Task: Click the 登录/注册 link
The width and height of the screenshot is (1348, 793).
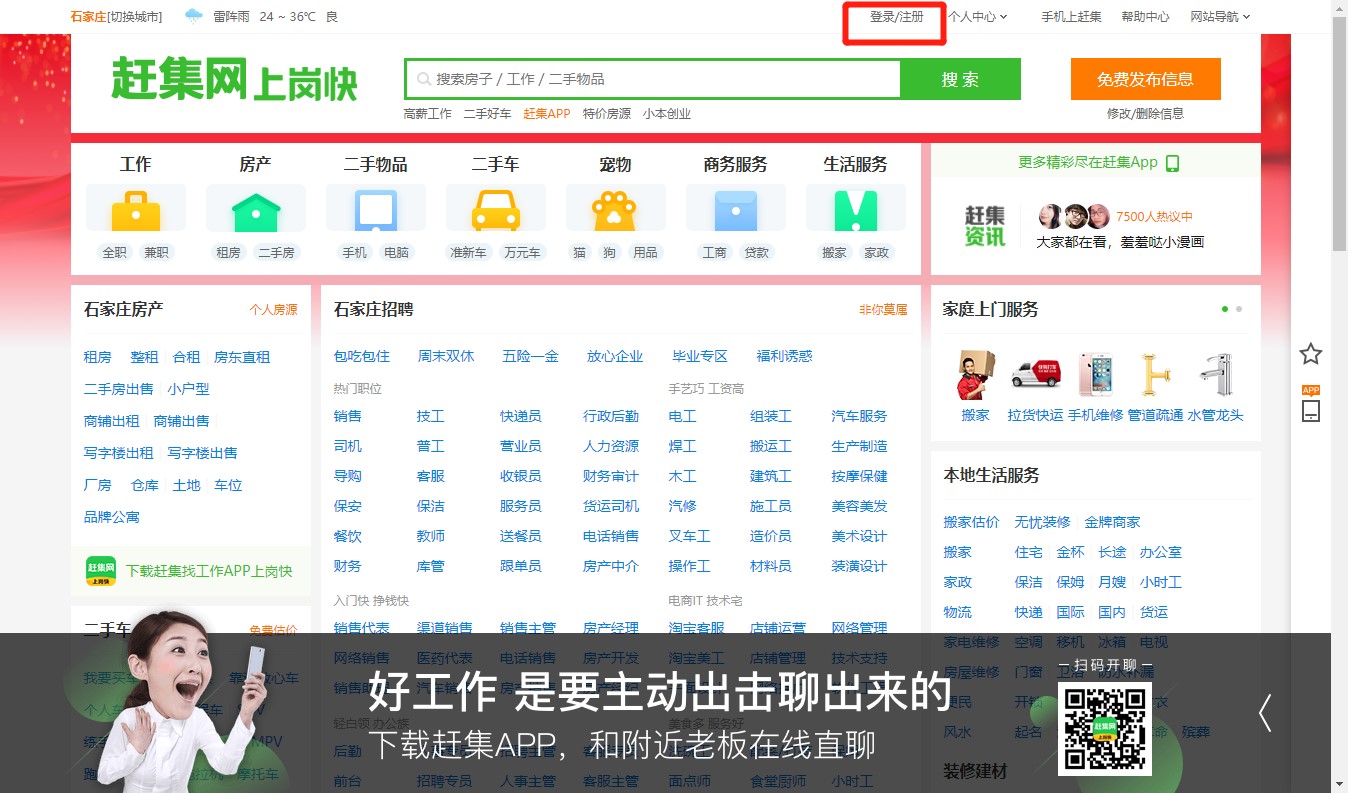Action: coord(896,17)
